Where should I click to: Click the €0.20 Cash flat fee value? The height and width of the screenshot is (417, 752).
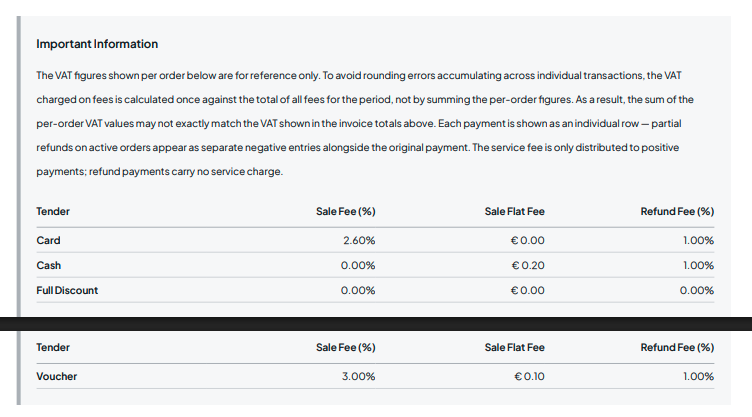click(527, 266)
